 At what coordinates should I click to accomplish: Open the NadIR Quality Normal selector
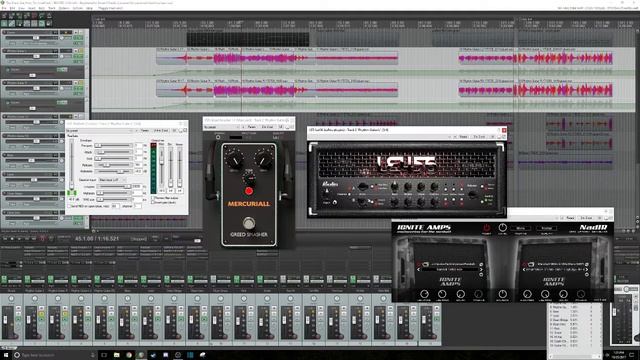[x=547, y=228]
